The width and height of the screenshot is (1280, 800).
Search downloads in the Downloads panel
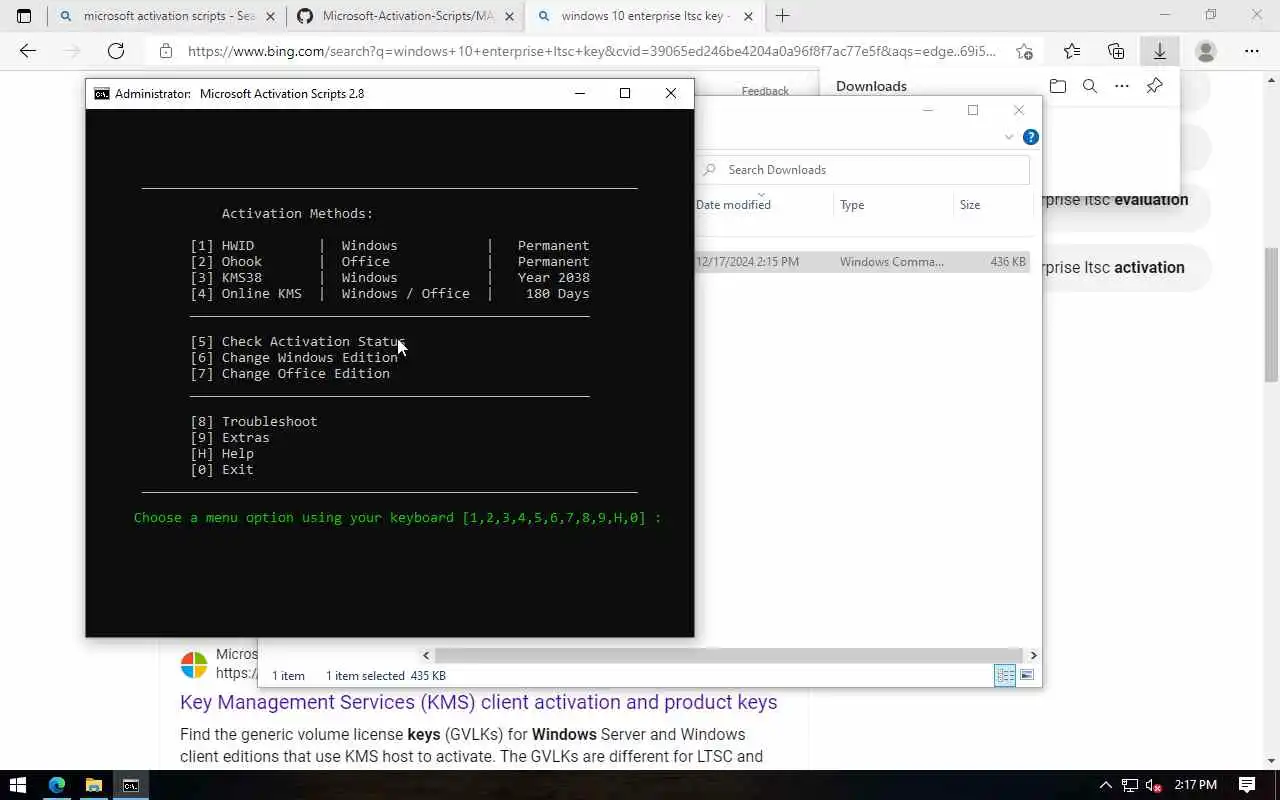point(1090,86)
